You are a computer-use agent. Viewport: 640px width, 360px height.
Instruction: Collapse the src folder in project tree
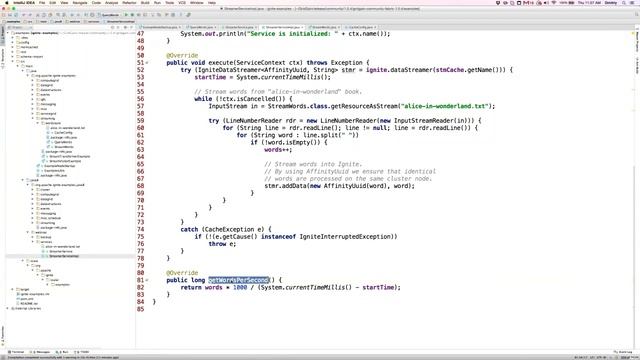pyautogui.click(x=13, y=61)
